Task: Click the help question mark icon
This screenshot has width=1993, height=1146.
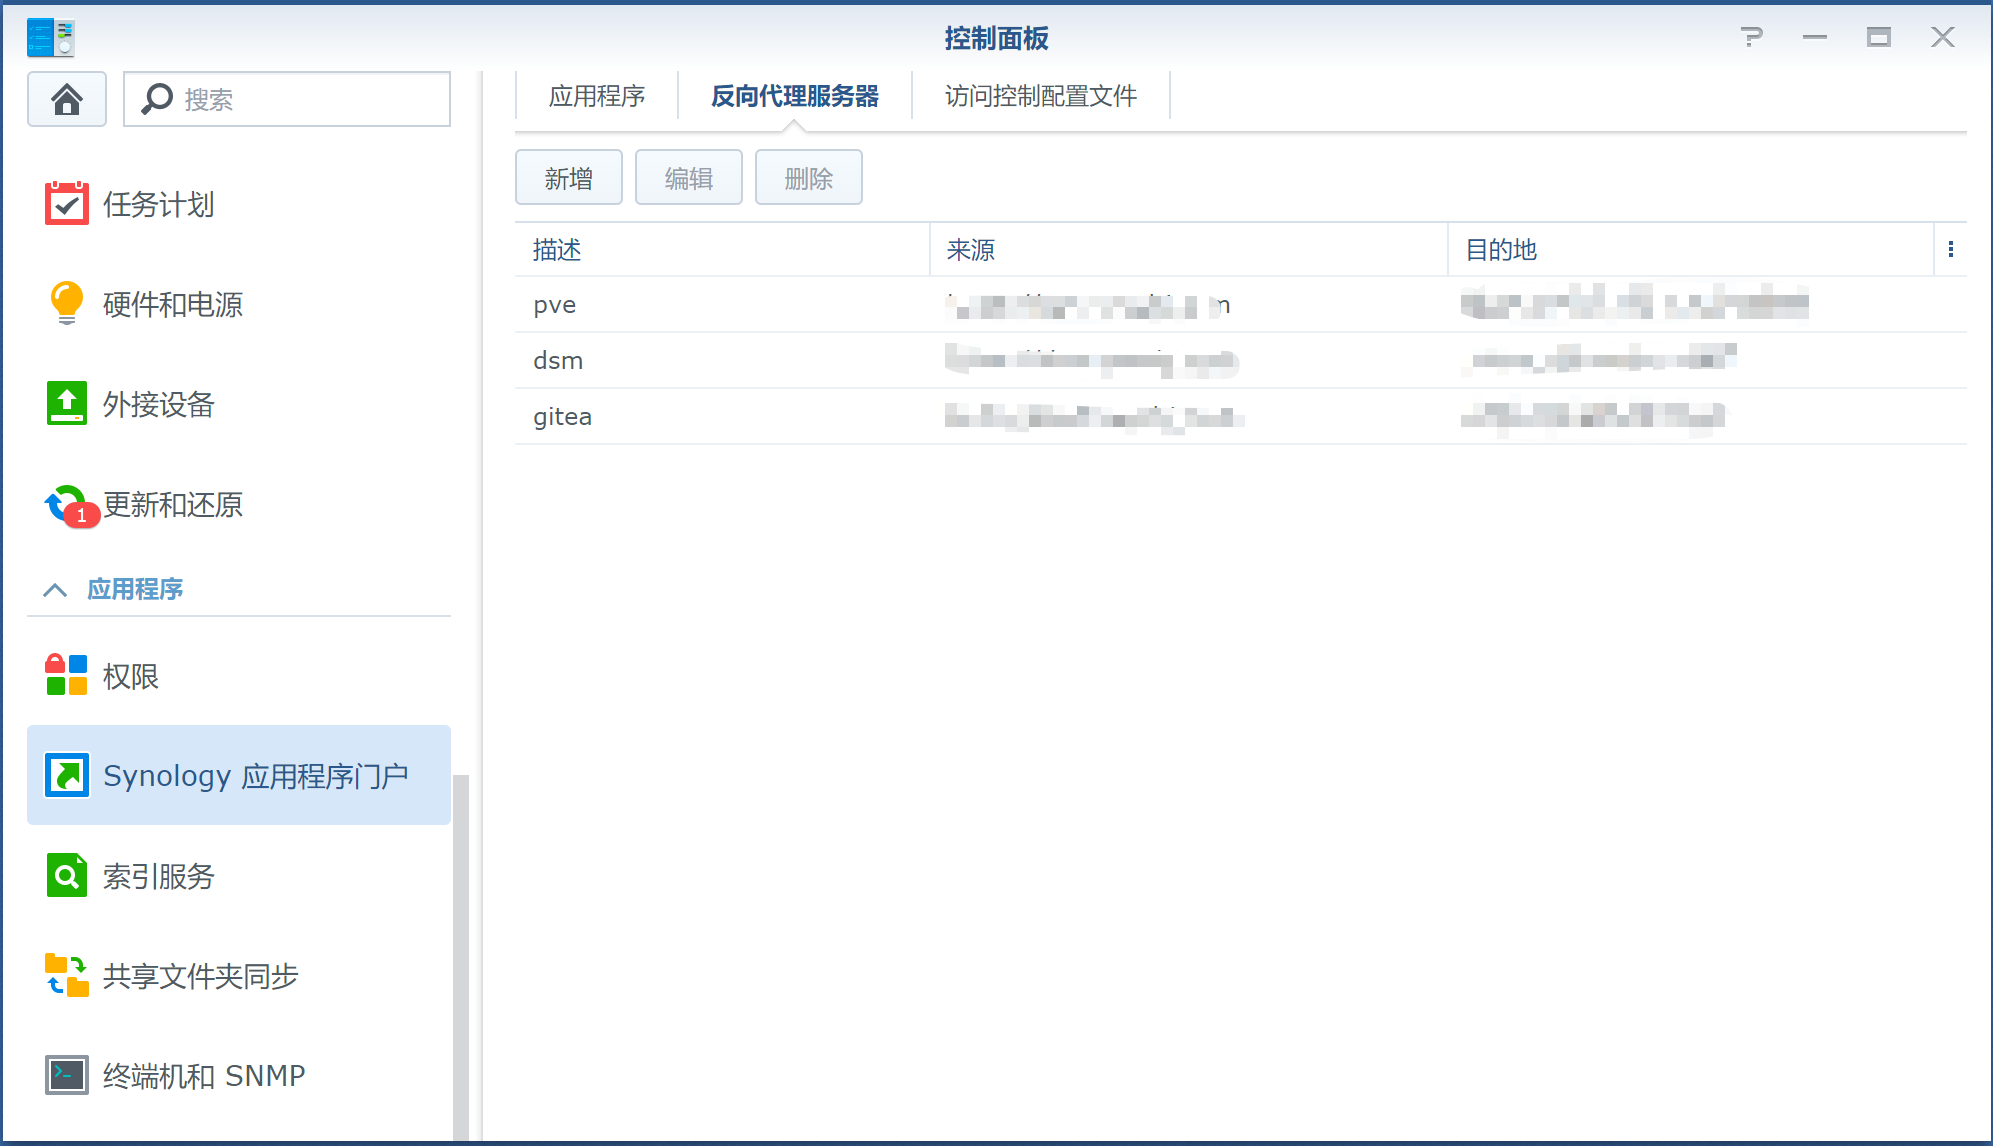Action: pyautogui.click(x=1751, y=38)
